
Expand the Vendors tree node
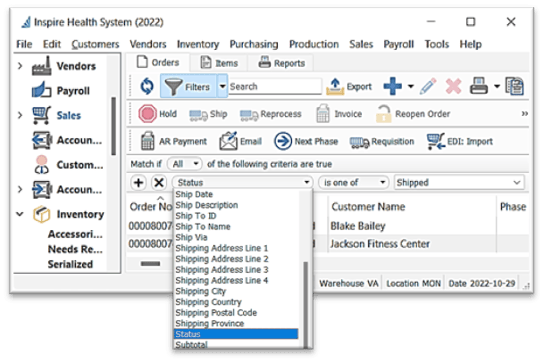click(20, 66)
